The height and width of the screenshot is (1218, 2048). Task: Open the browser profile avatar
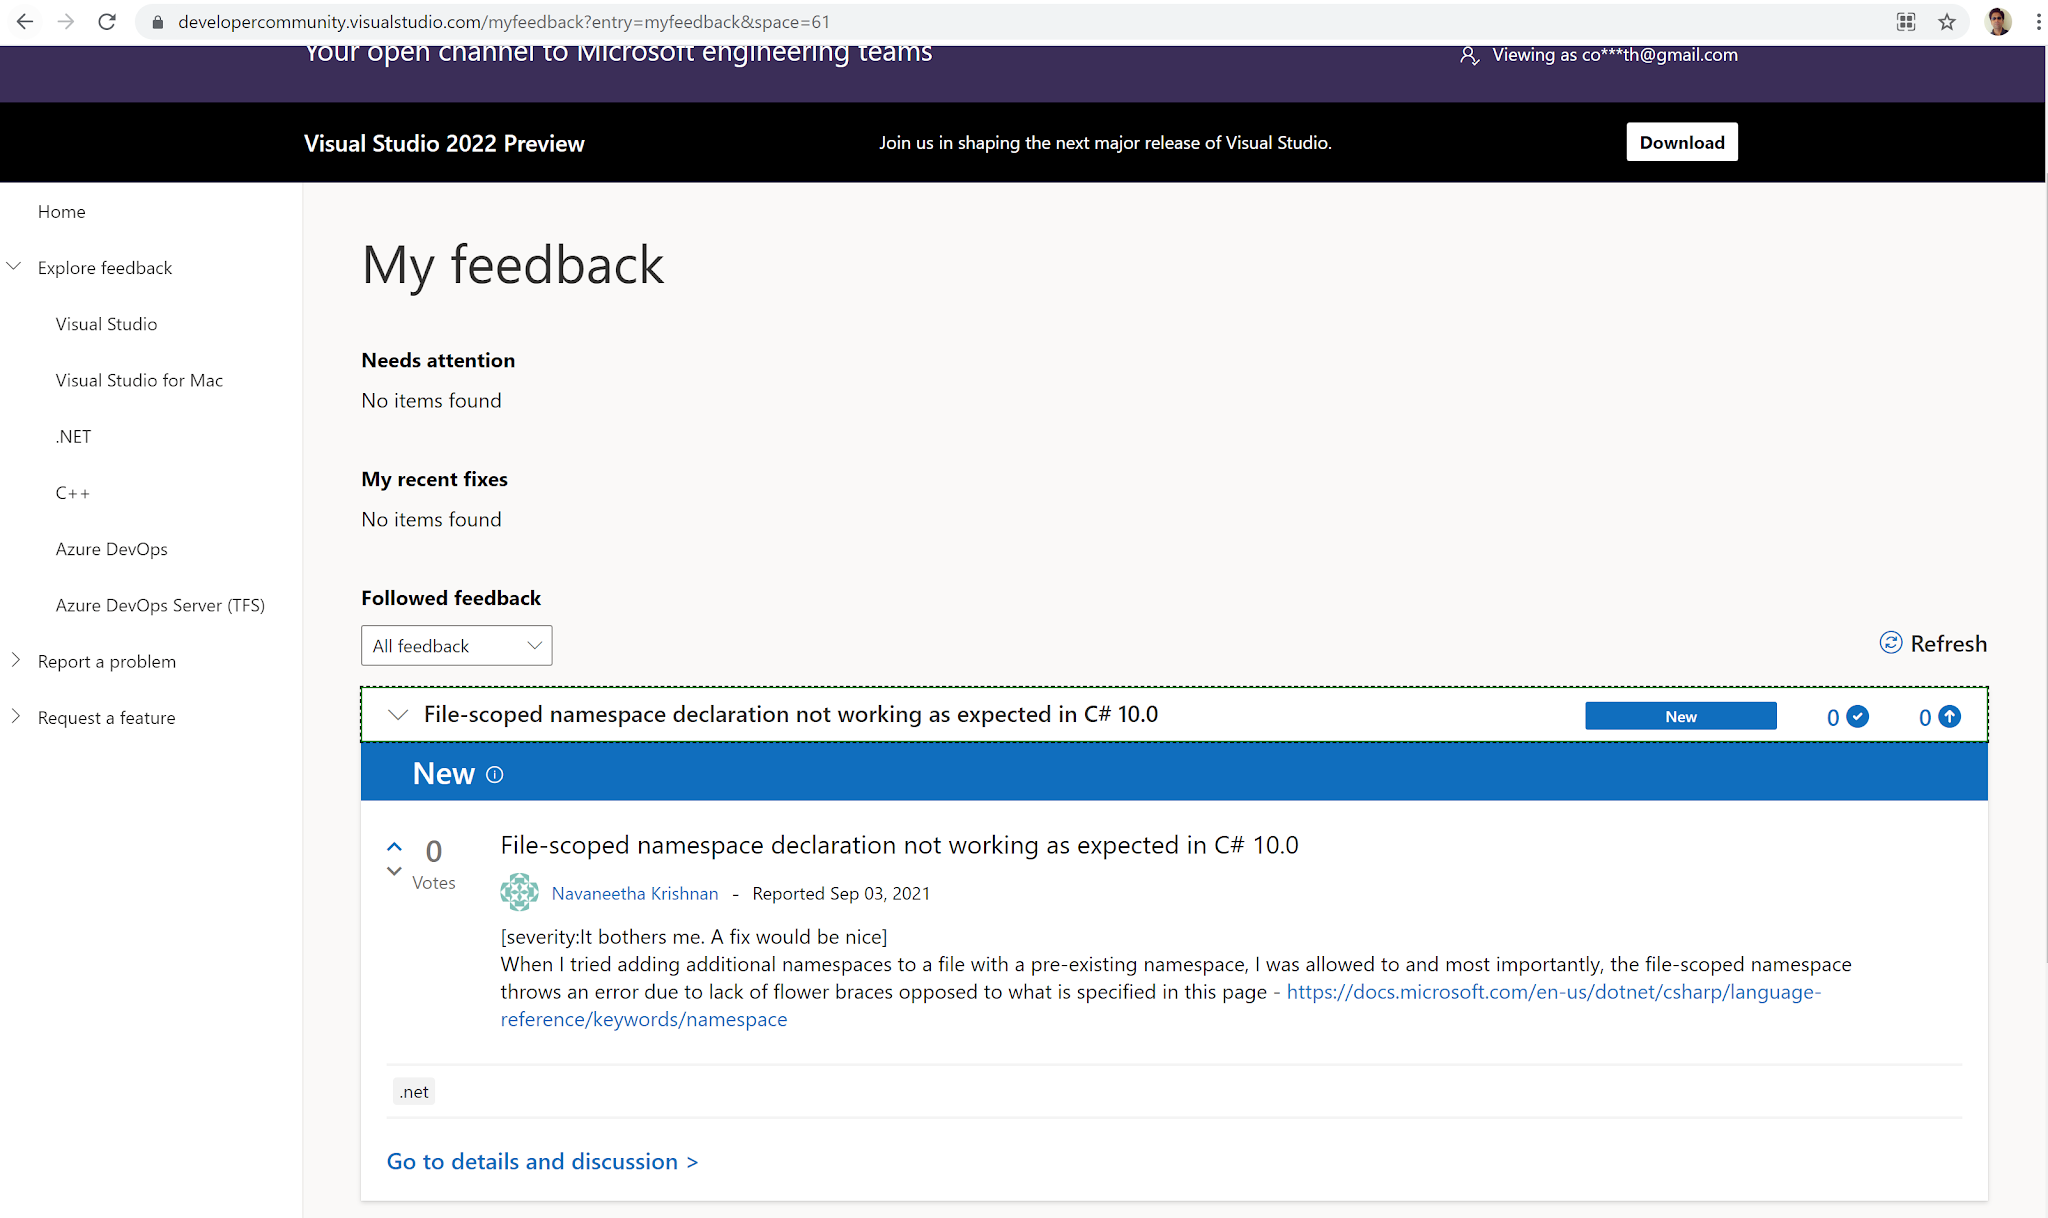click(x=1998, y=22)
